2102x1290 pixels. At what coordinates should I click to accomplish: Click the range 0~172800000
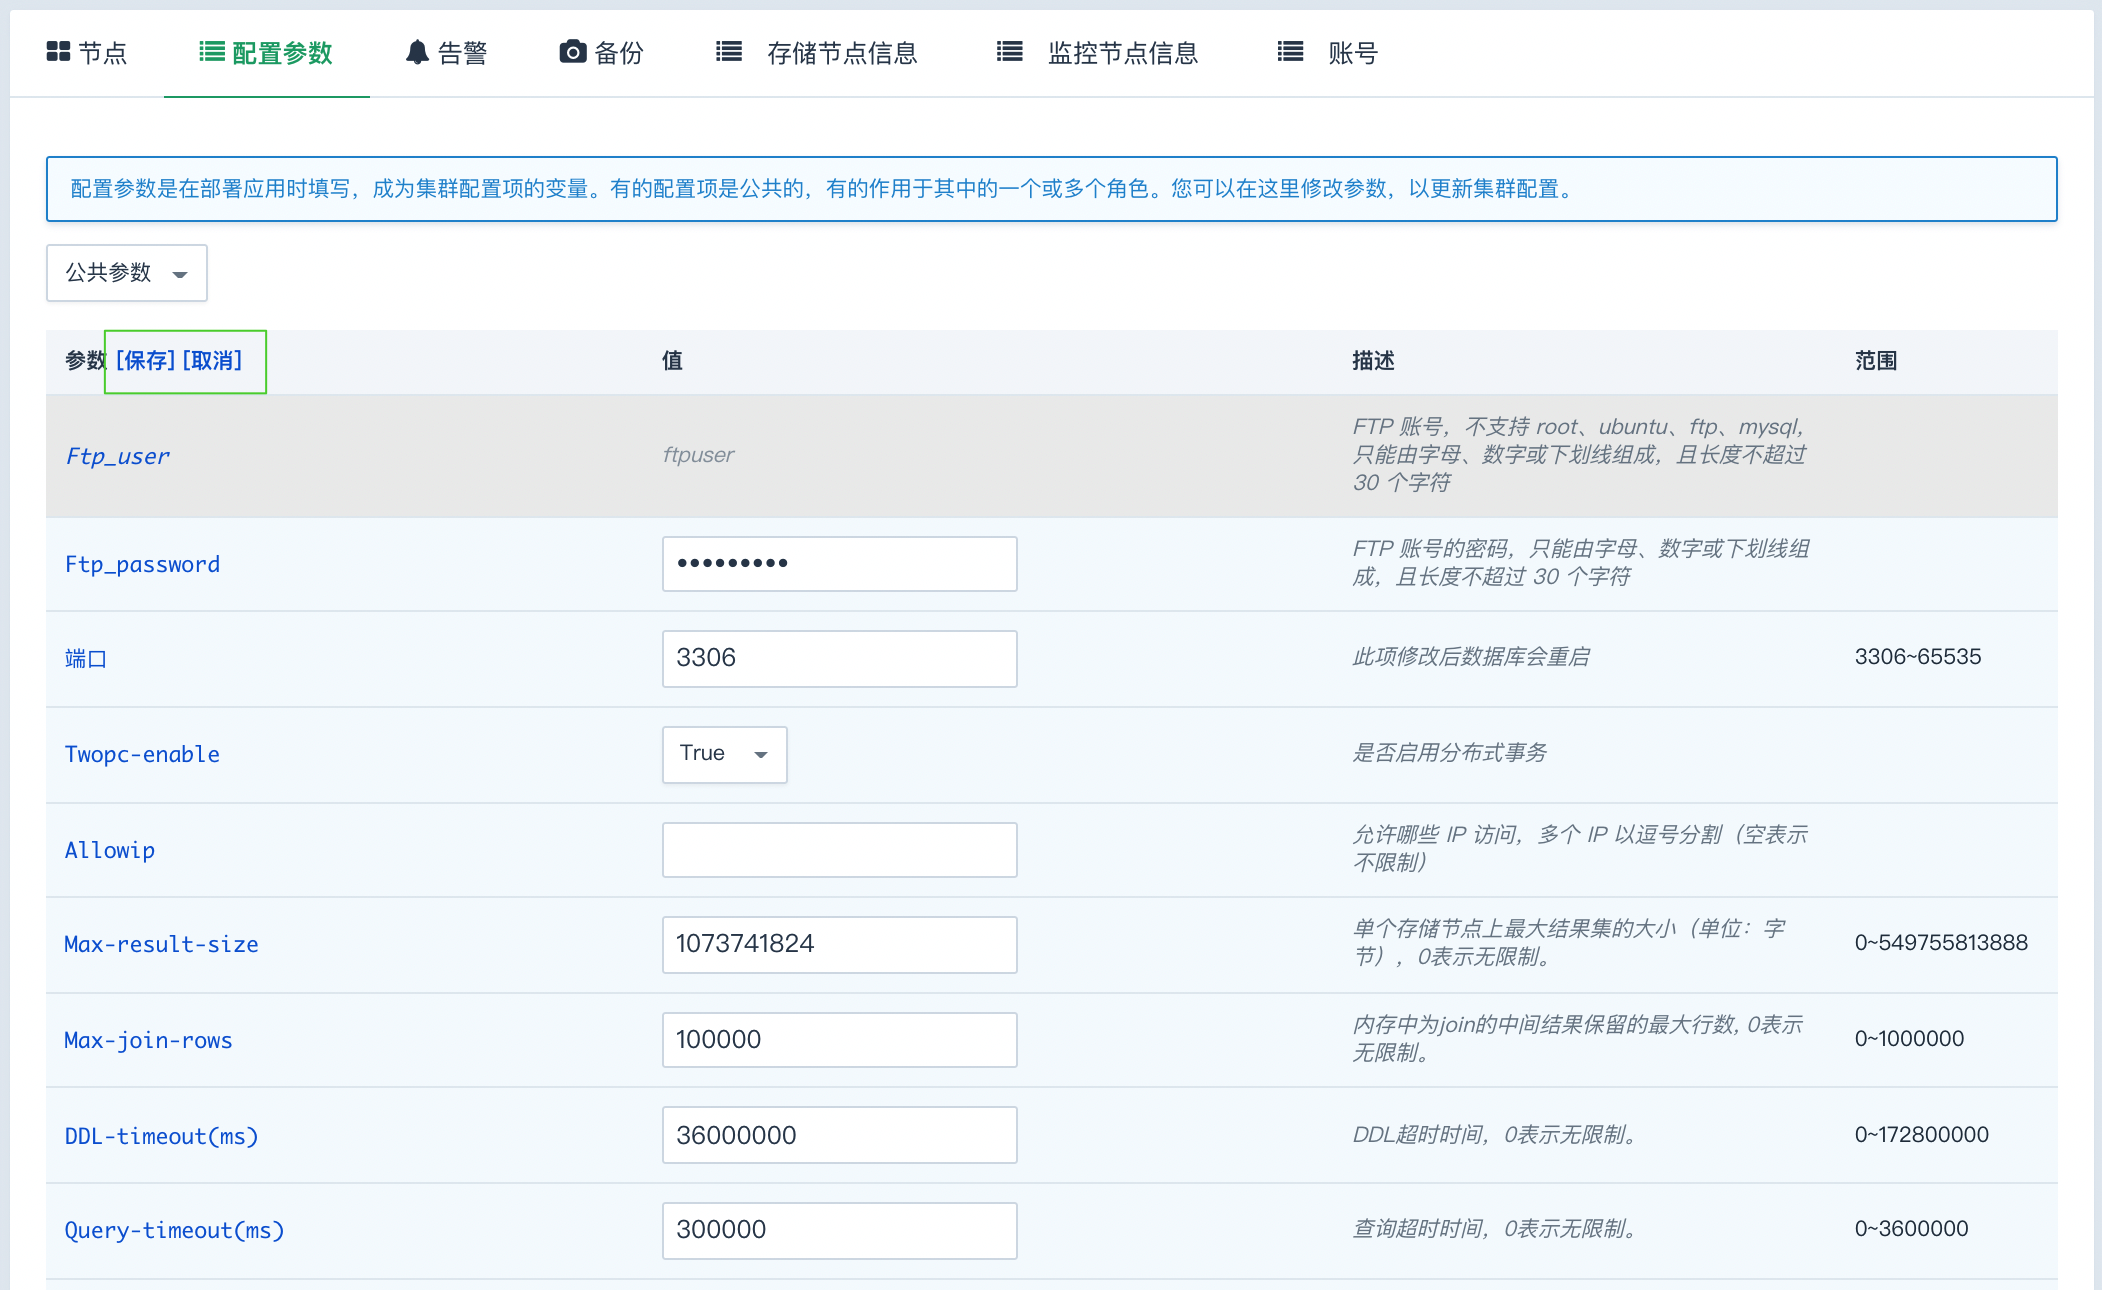coord(1922,1135)
